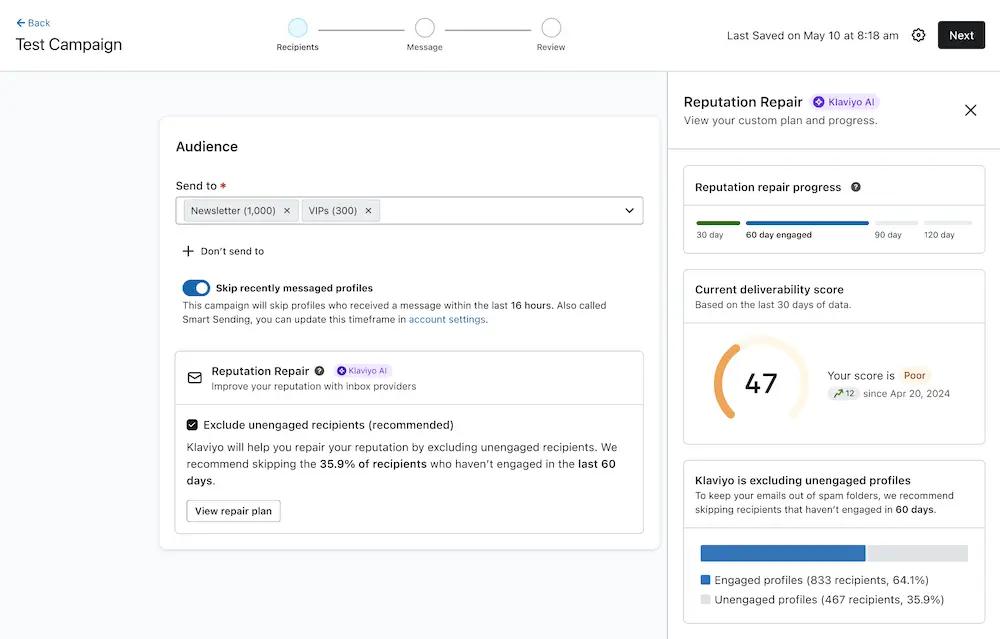Viewport: 1000px width, 639px height.
Task: Click the envelope icon beside Reputation Repair
Action: [193, 377]
